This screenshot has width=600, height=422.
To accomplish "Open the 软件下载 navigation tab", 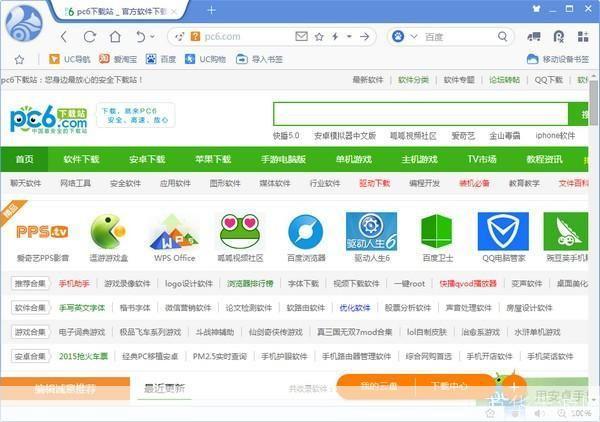I will click(x=82, y=159).
